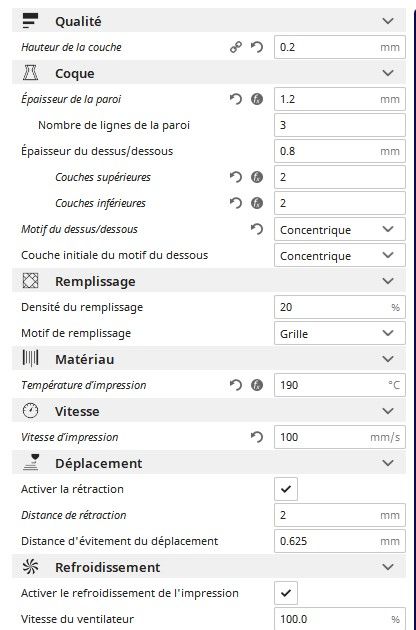Click the Distance de rétraction input
The width and height of the screenshot is (416, 630).
(x=340, y=515)
